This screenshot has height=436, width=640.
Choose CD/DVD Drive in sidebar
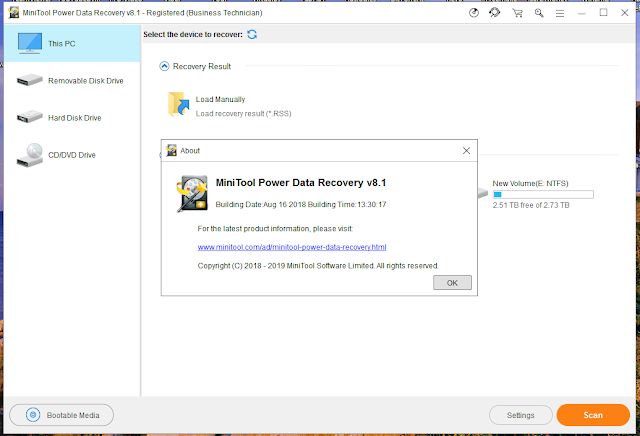click(x=72, y=155)
